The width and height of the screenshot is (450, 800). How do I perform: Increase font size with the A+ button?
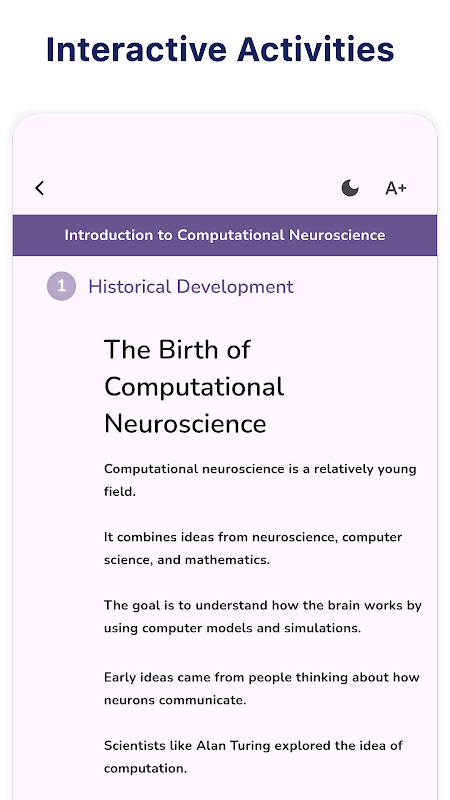[395, 188]
